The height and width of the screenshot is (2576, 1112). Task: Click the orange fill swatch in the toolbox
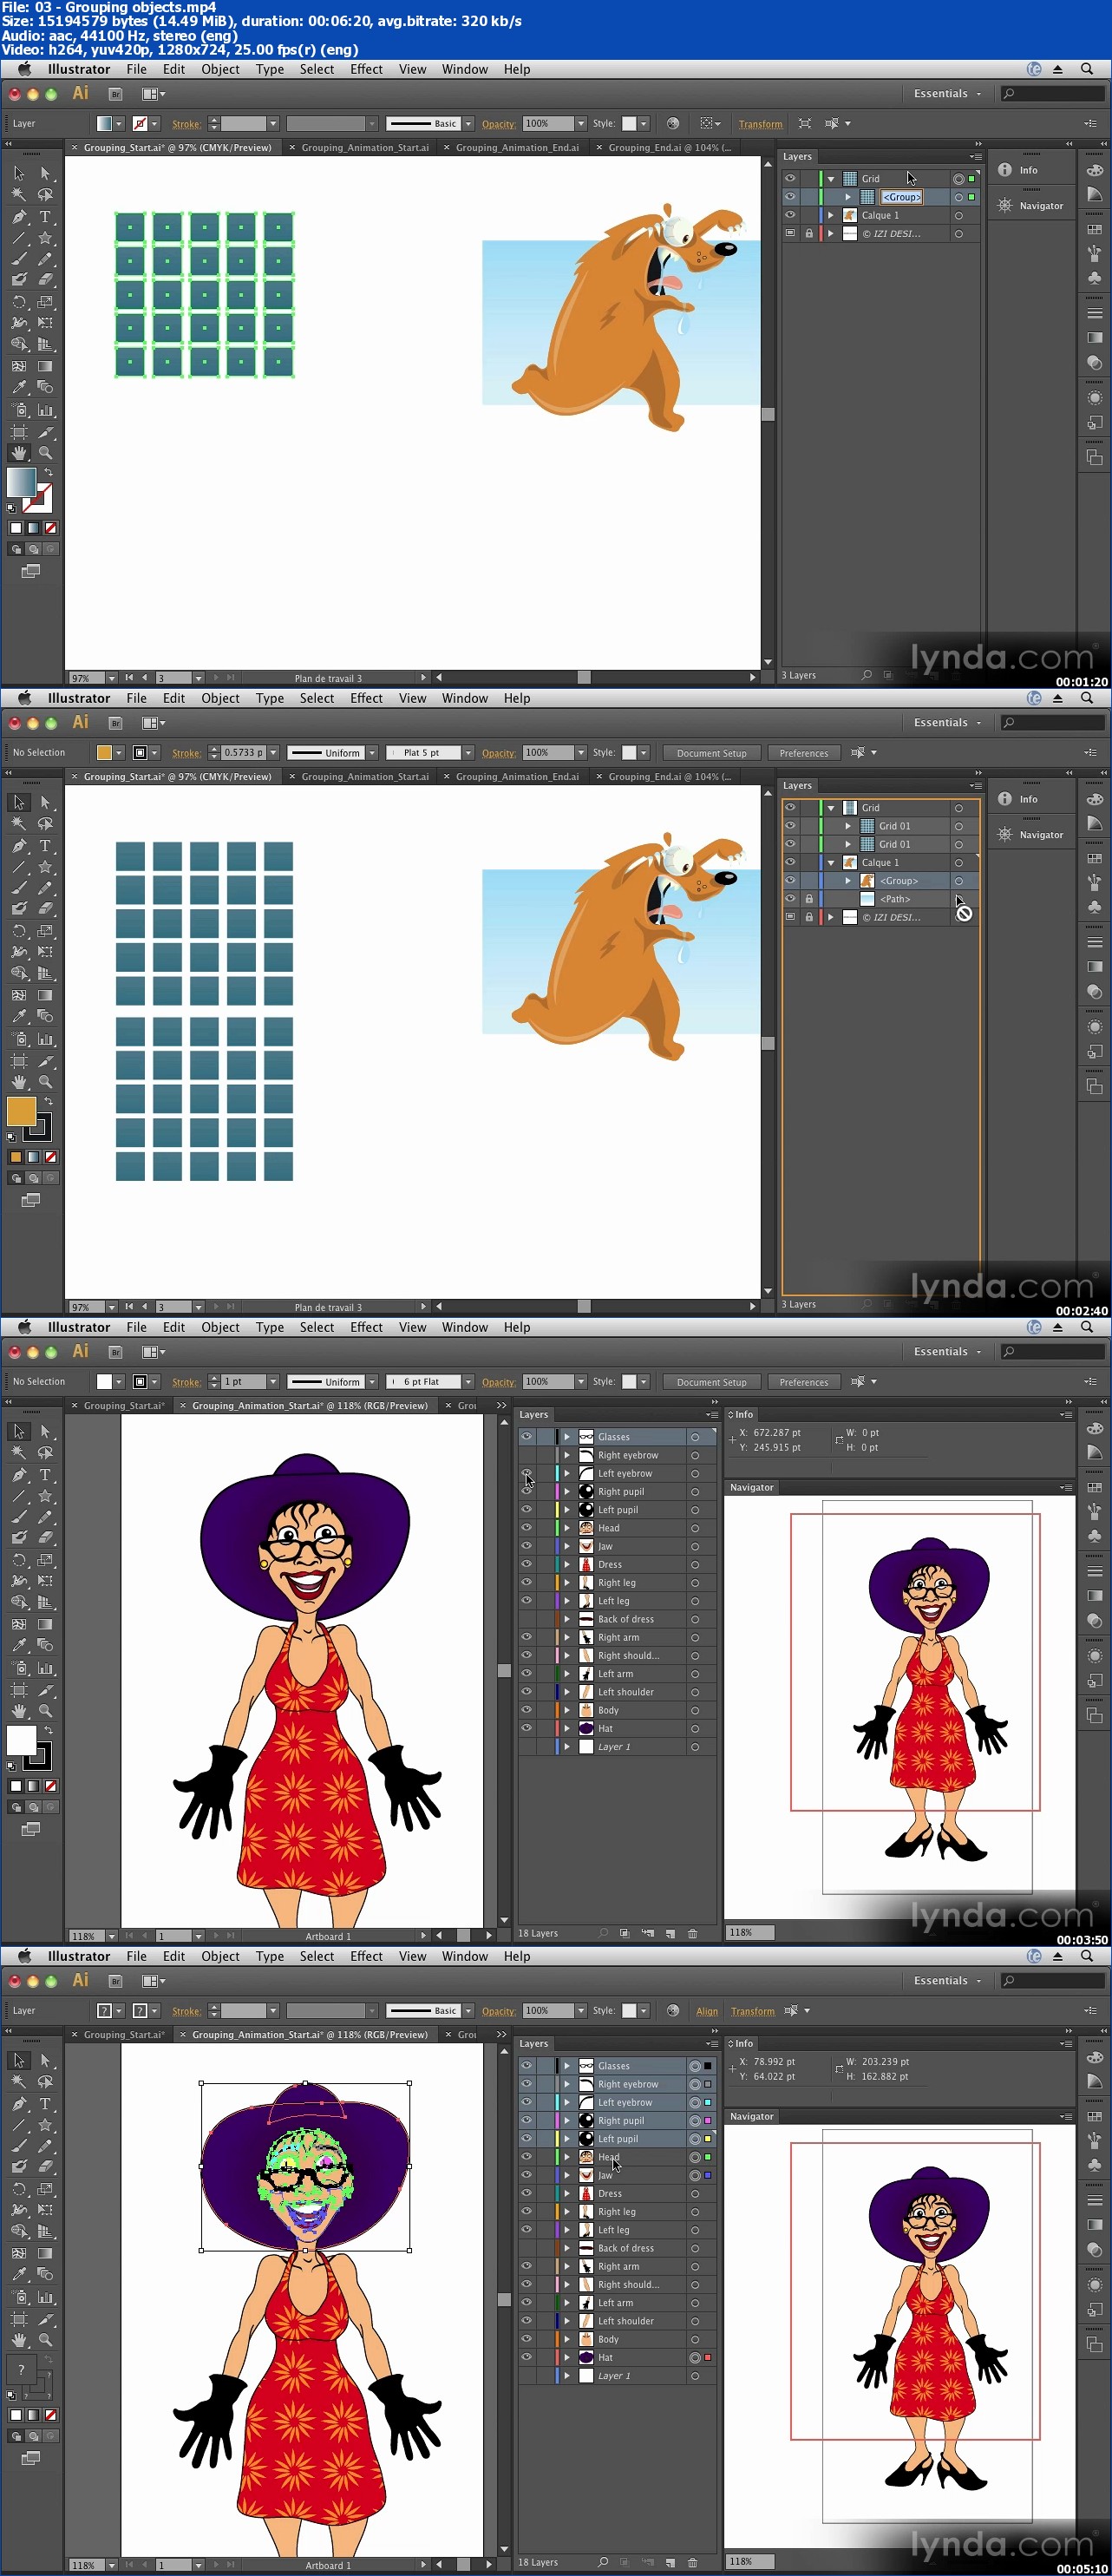tap(21, 1111)
